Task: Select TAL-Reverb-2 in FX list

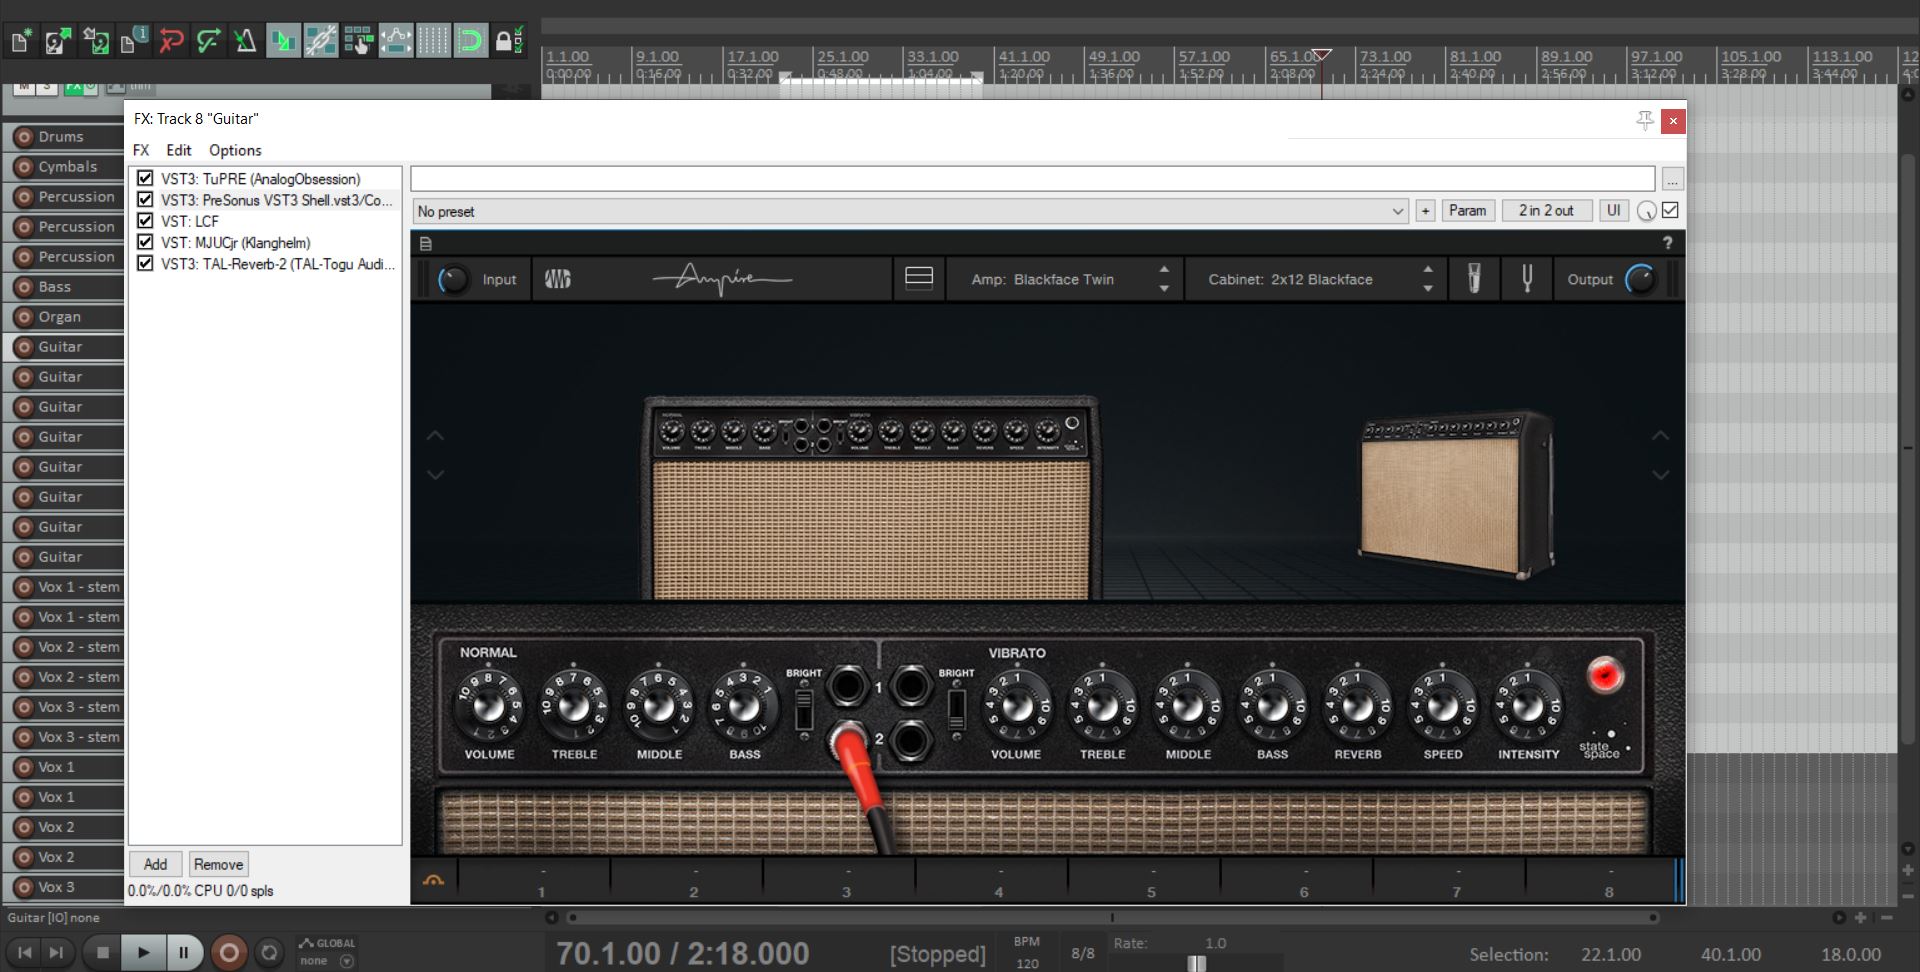Action: pos(278,264)
